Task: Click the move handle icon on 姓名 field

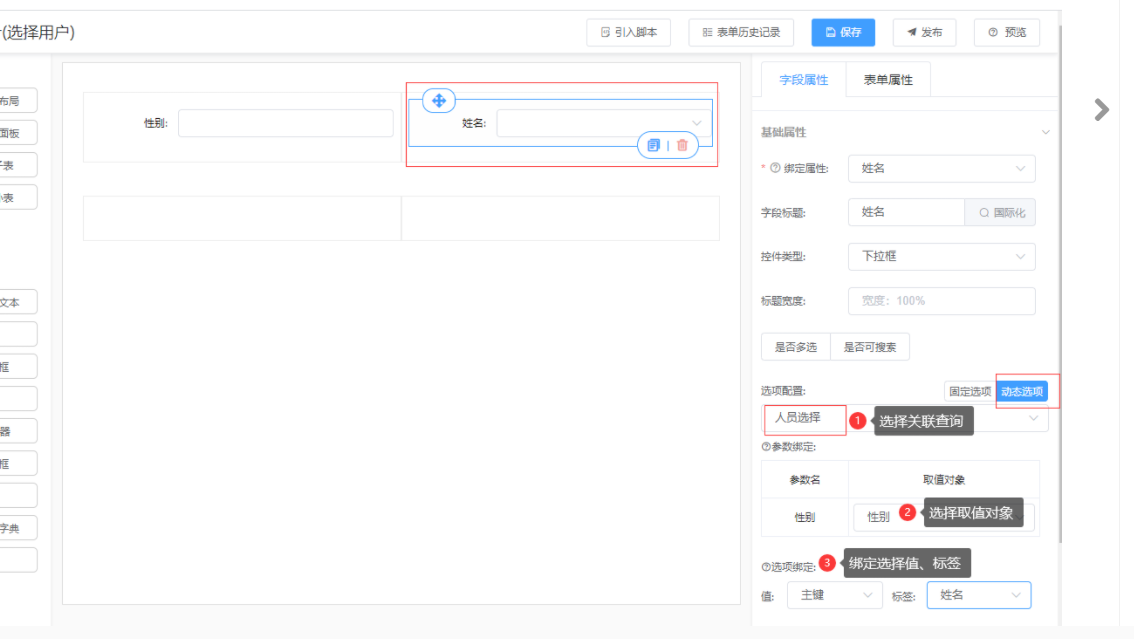Action: pos(438,101)
